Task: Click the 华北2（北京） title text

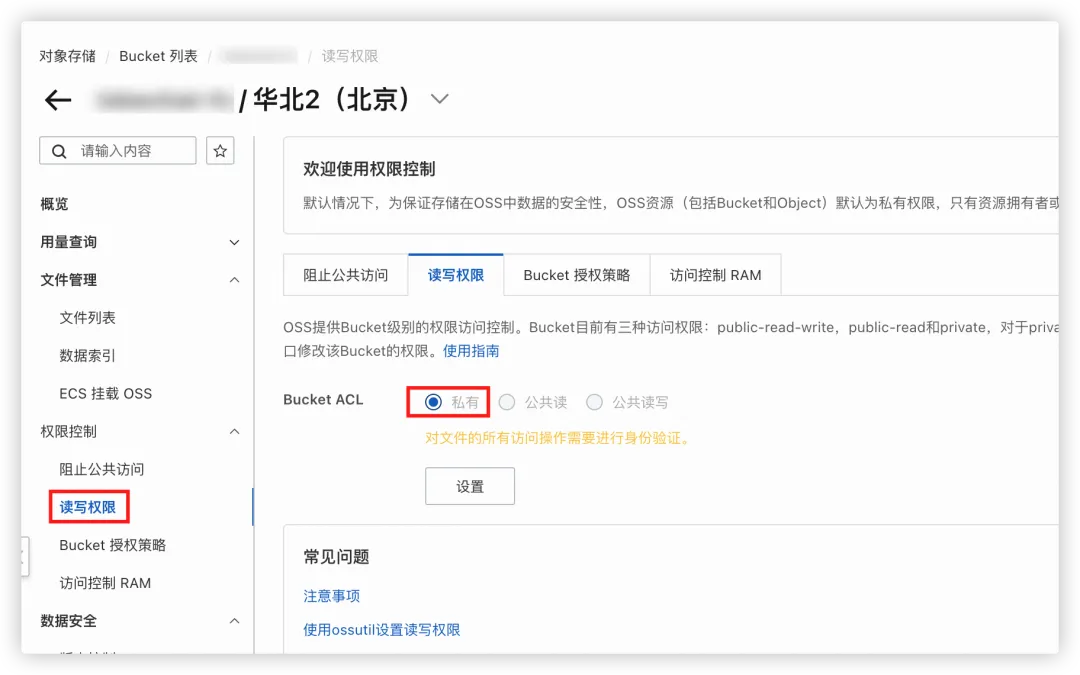Action: (x=332, y=99)
